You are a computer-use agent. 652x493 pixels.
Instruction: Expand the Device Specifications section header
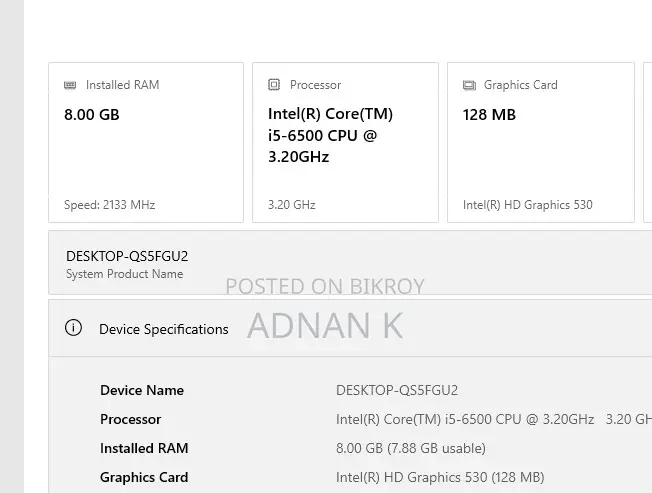click(x=350, y=328)
